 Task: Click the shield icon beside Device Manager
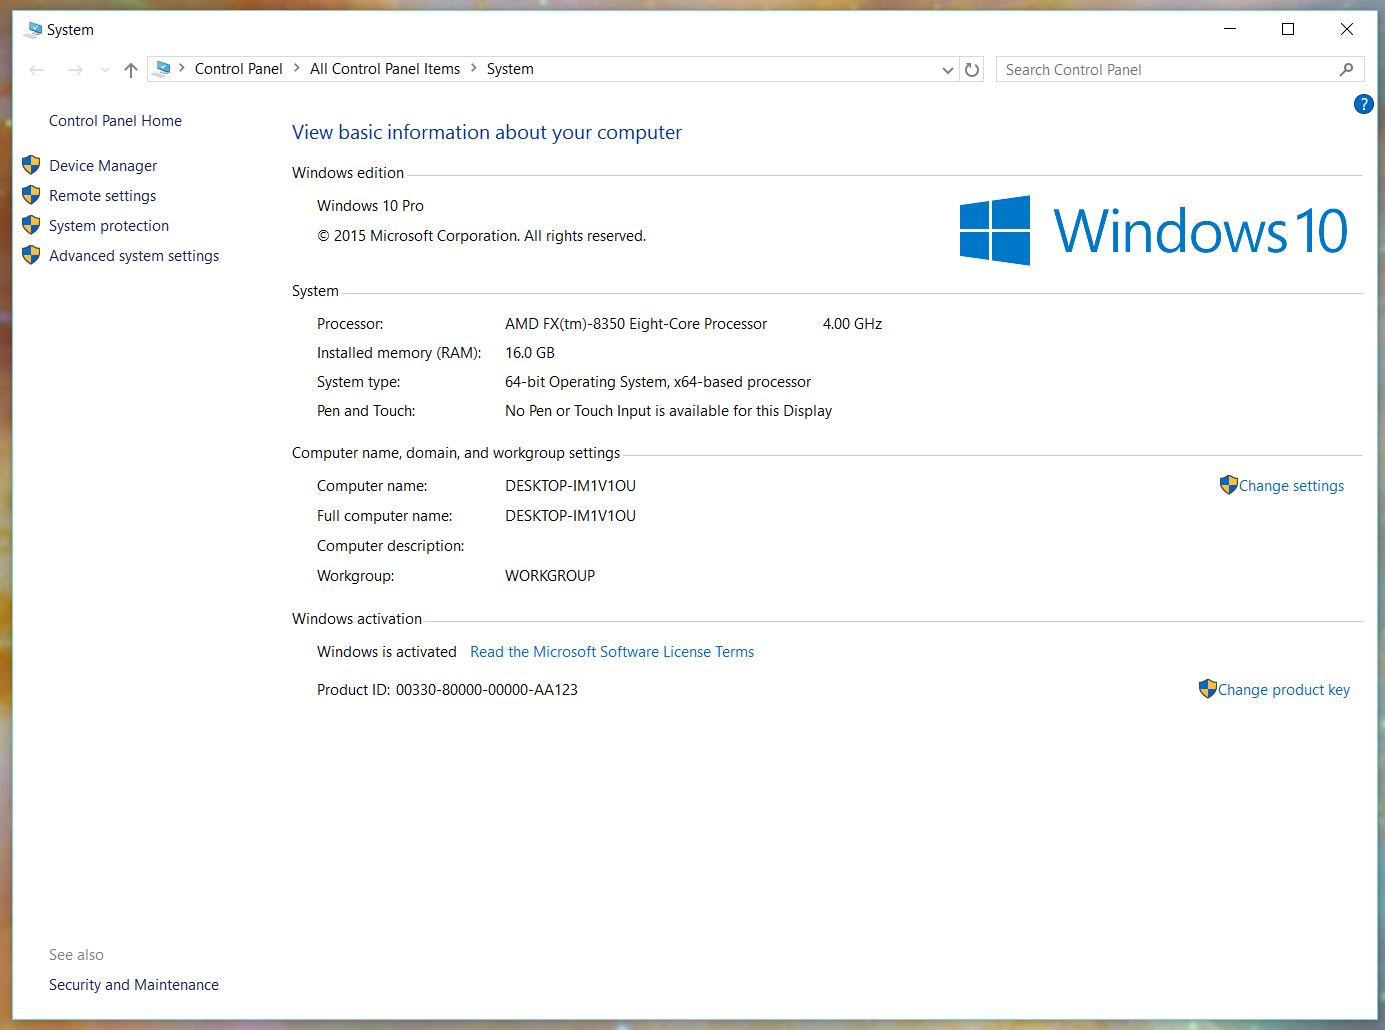click(x=31, y=165)
